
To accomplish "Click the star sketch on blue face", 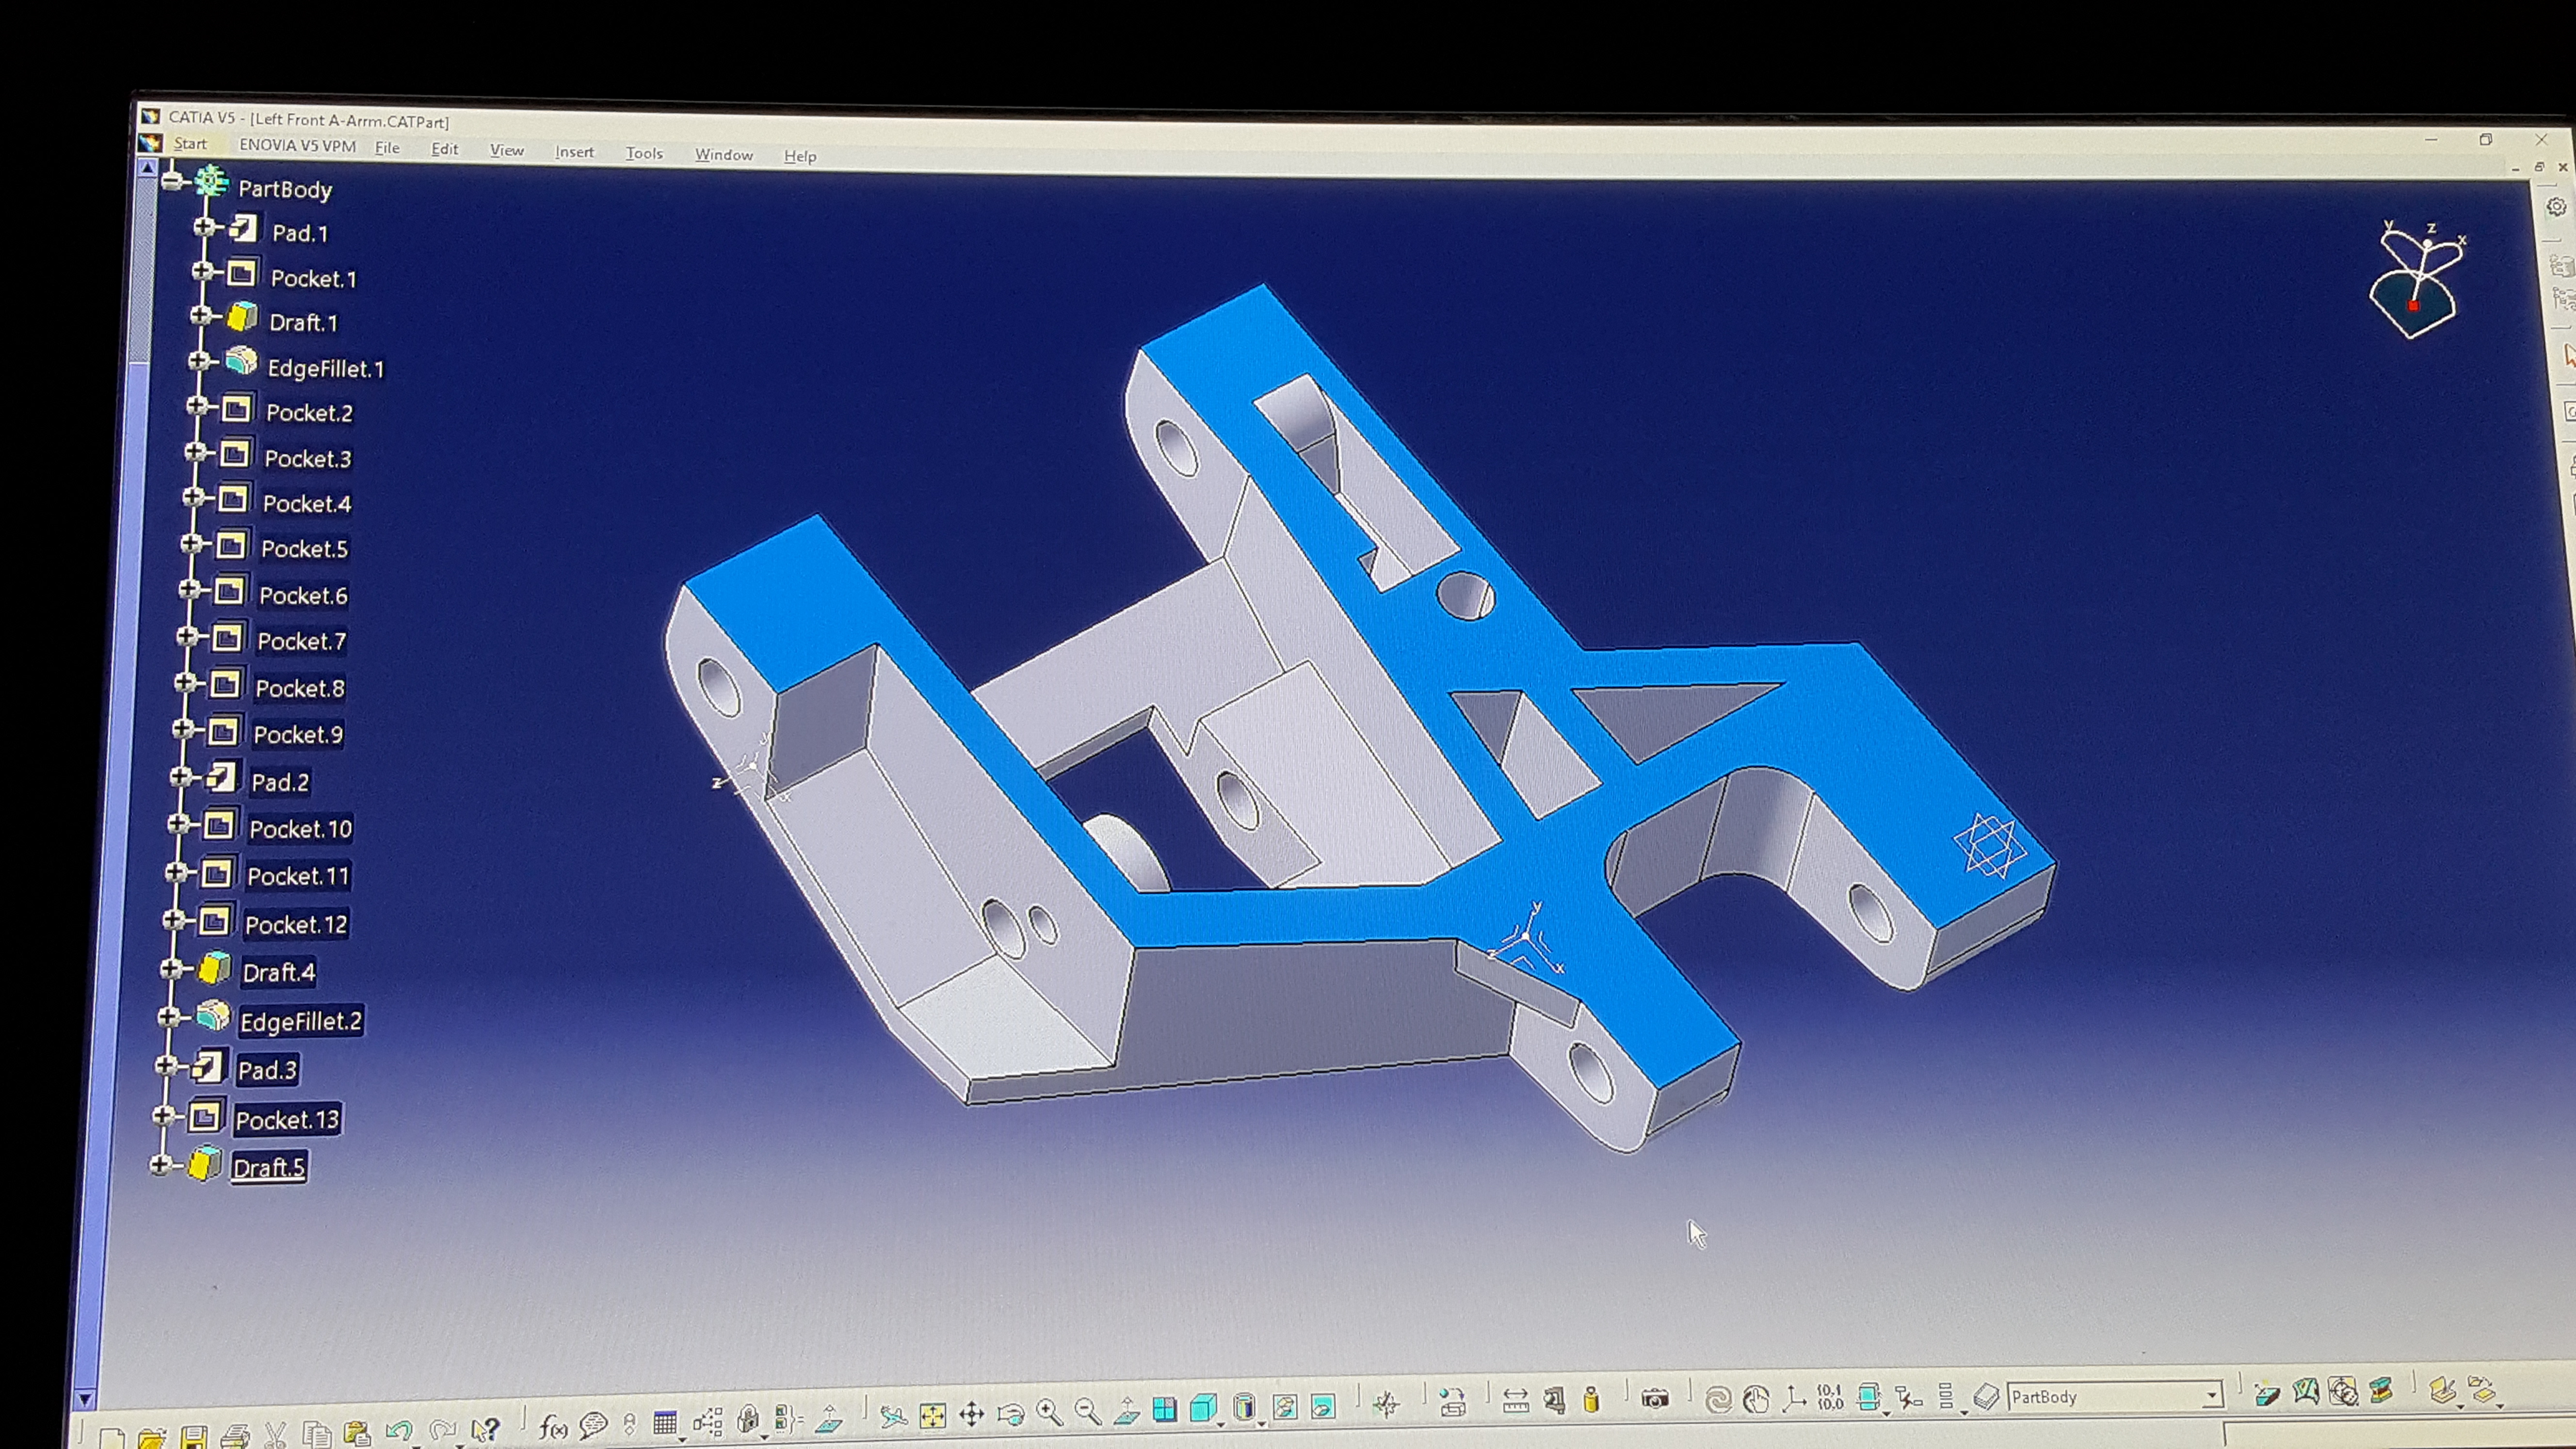I will (x=1989, y=846).
